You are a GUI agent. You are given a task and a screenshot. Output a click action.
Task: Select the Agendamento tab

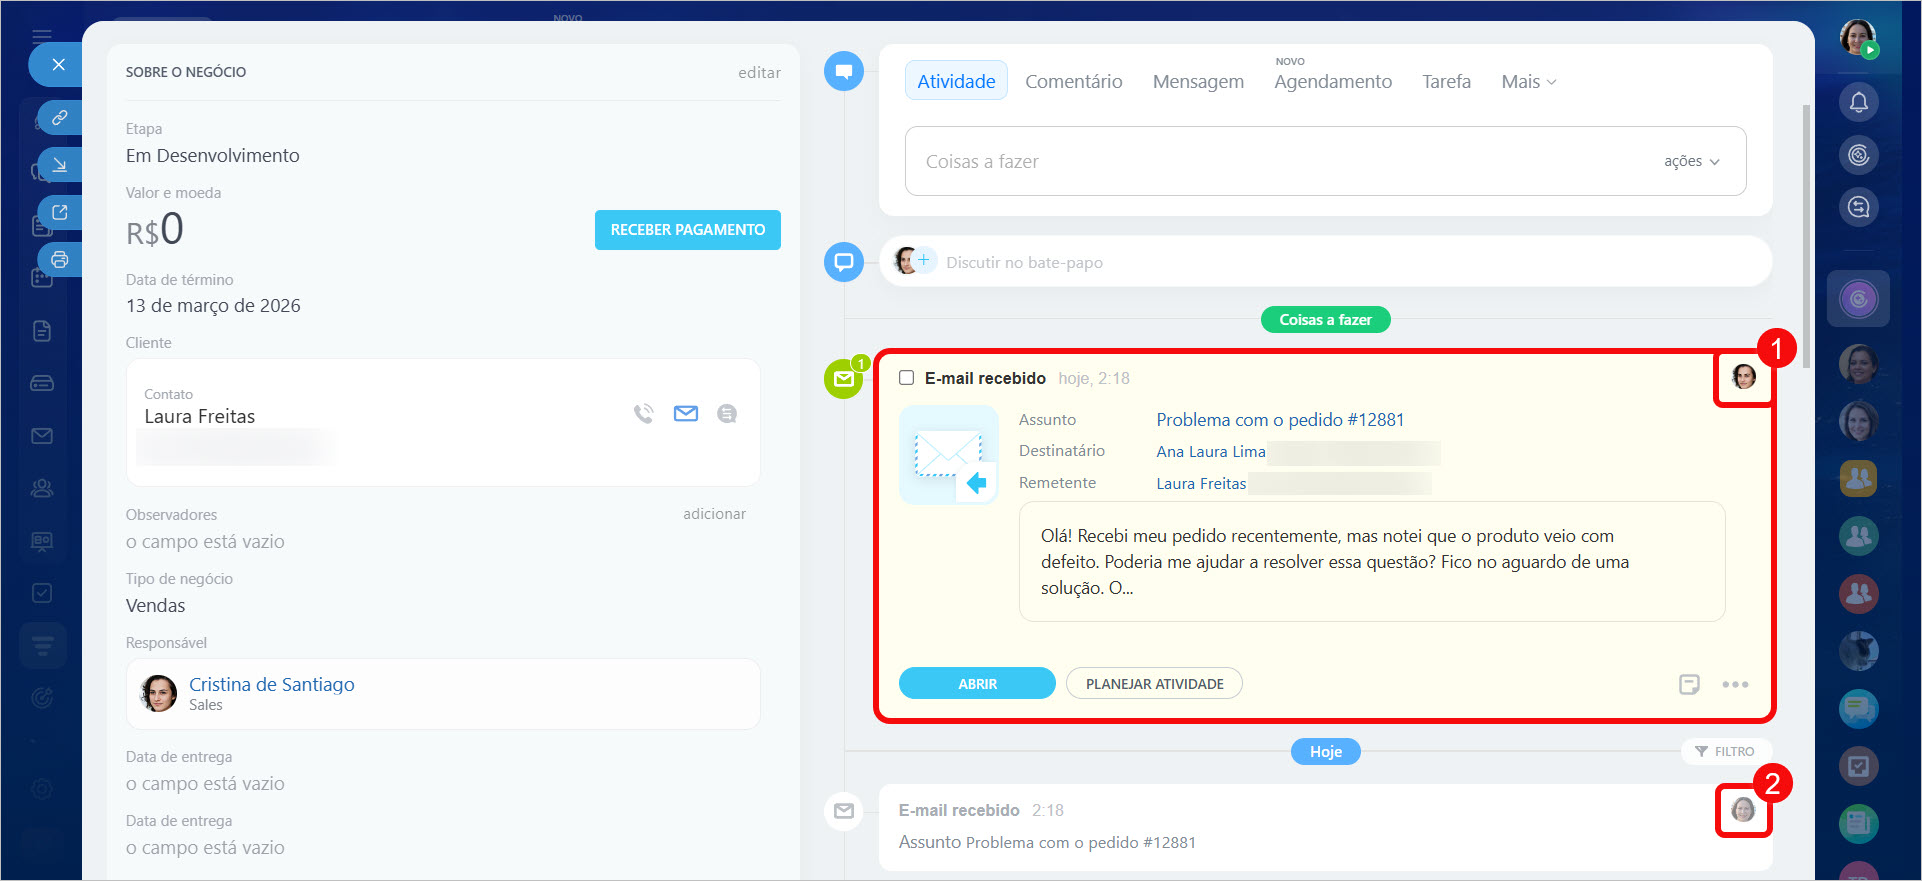(x=1332, y=82)
